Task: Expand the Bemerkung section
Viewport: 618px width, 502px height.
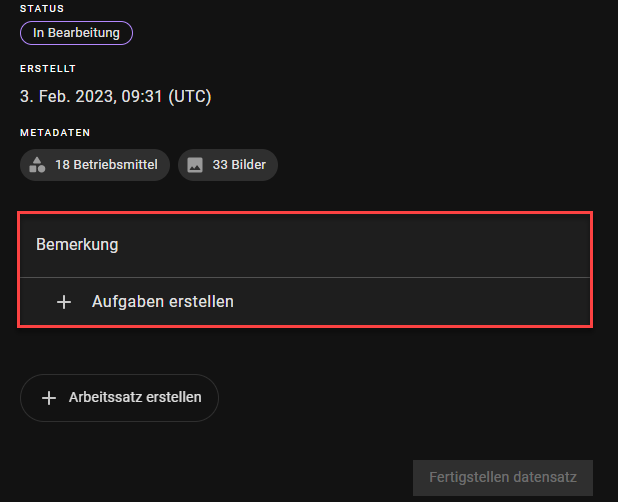Action: click(305, 244)
